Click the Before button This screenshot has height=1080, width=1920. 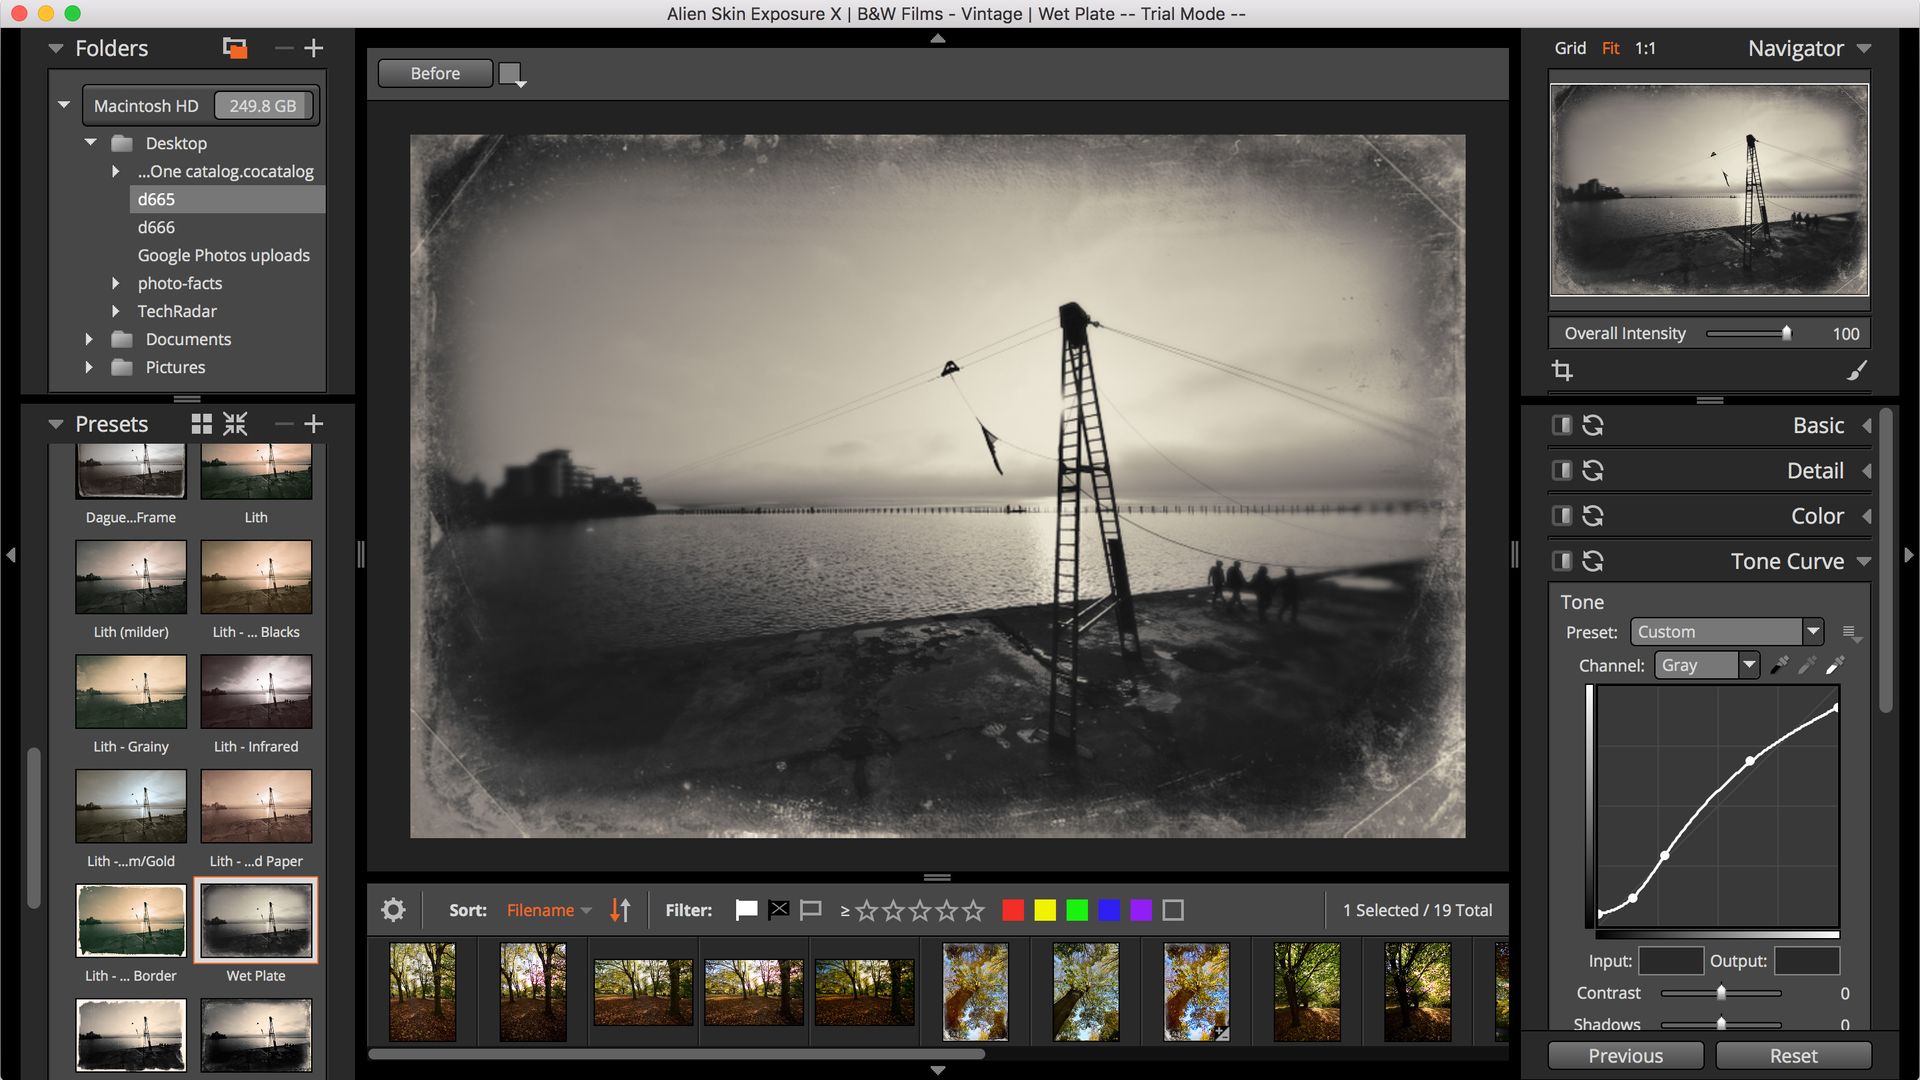click(435, 73)
